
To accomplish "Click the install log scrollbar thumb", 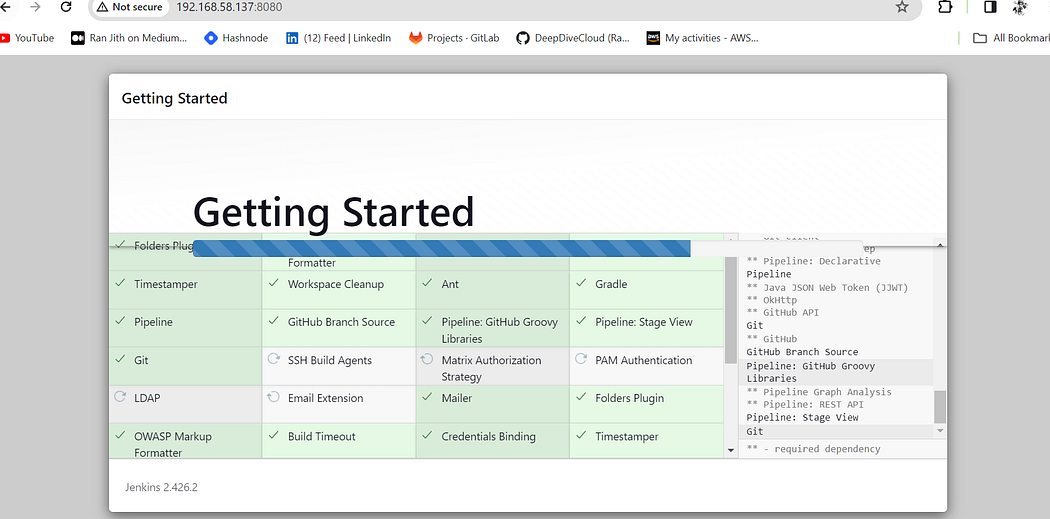I will point(940,407).
